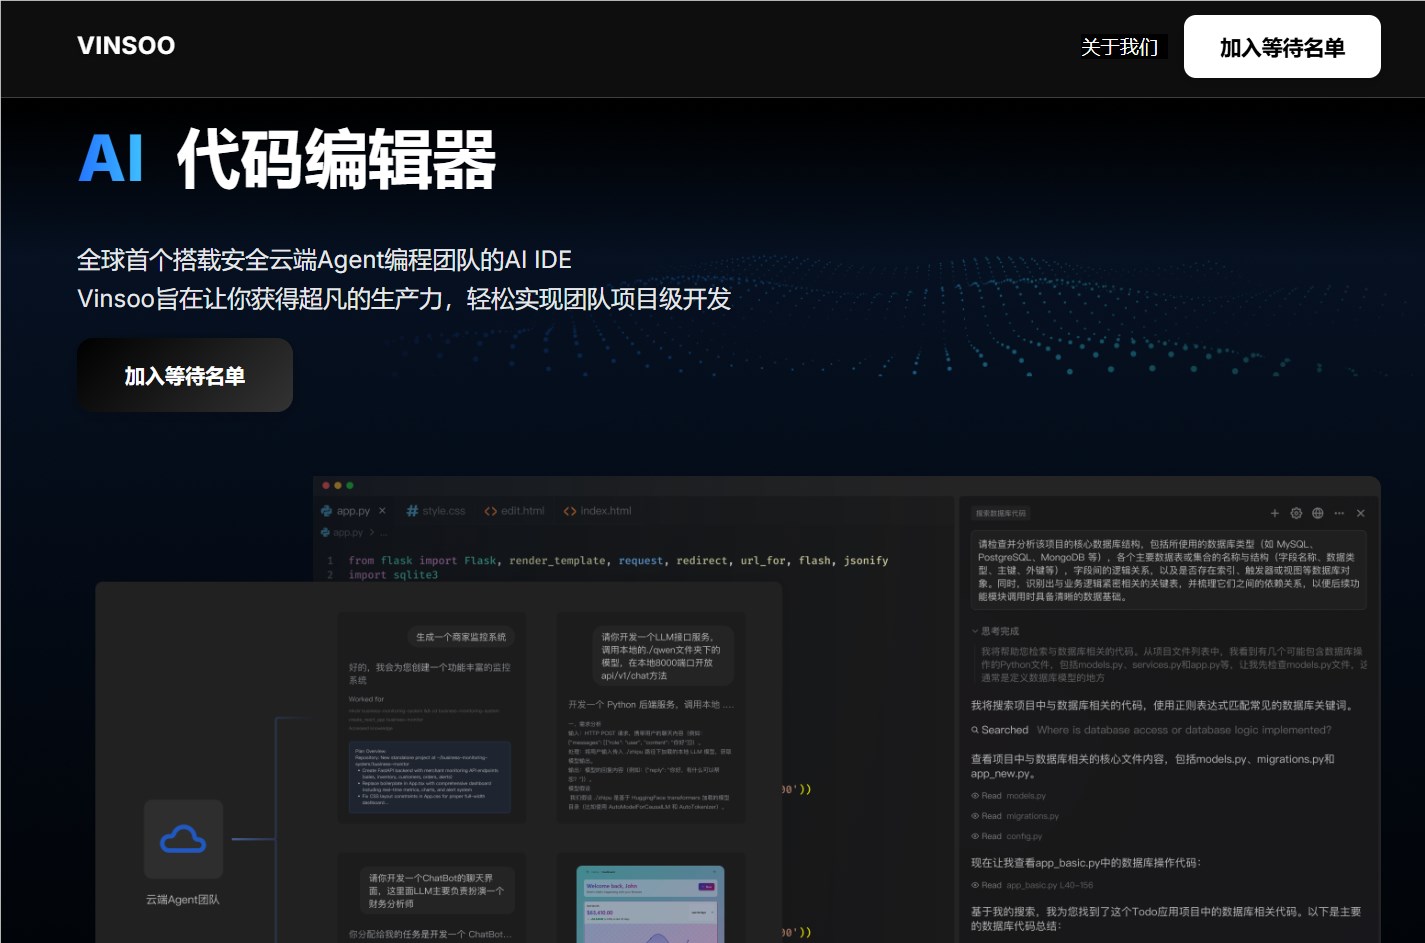Click the magnifier icon next to Searched
1425x943 pixels.
[x=975, y=730]
